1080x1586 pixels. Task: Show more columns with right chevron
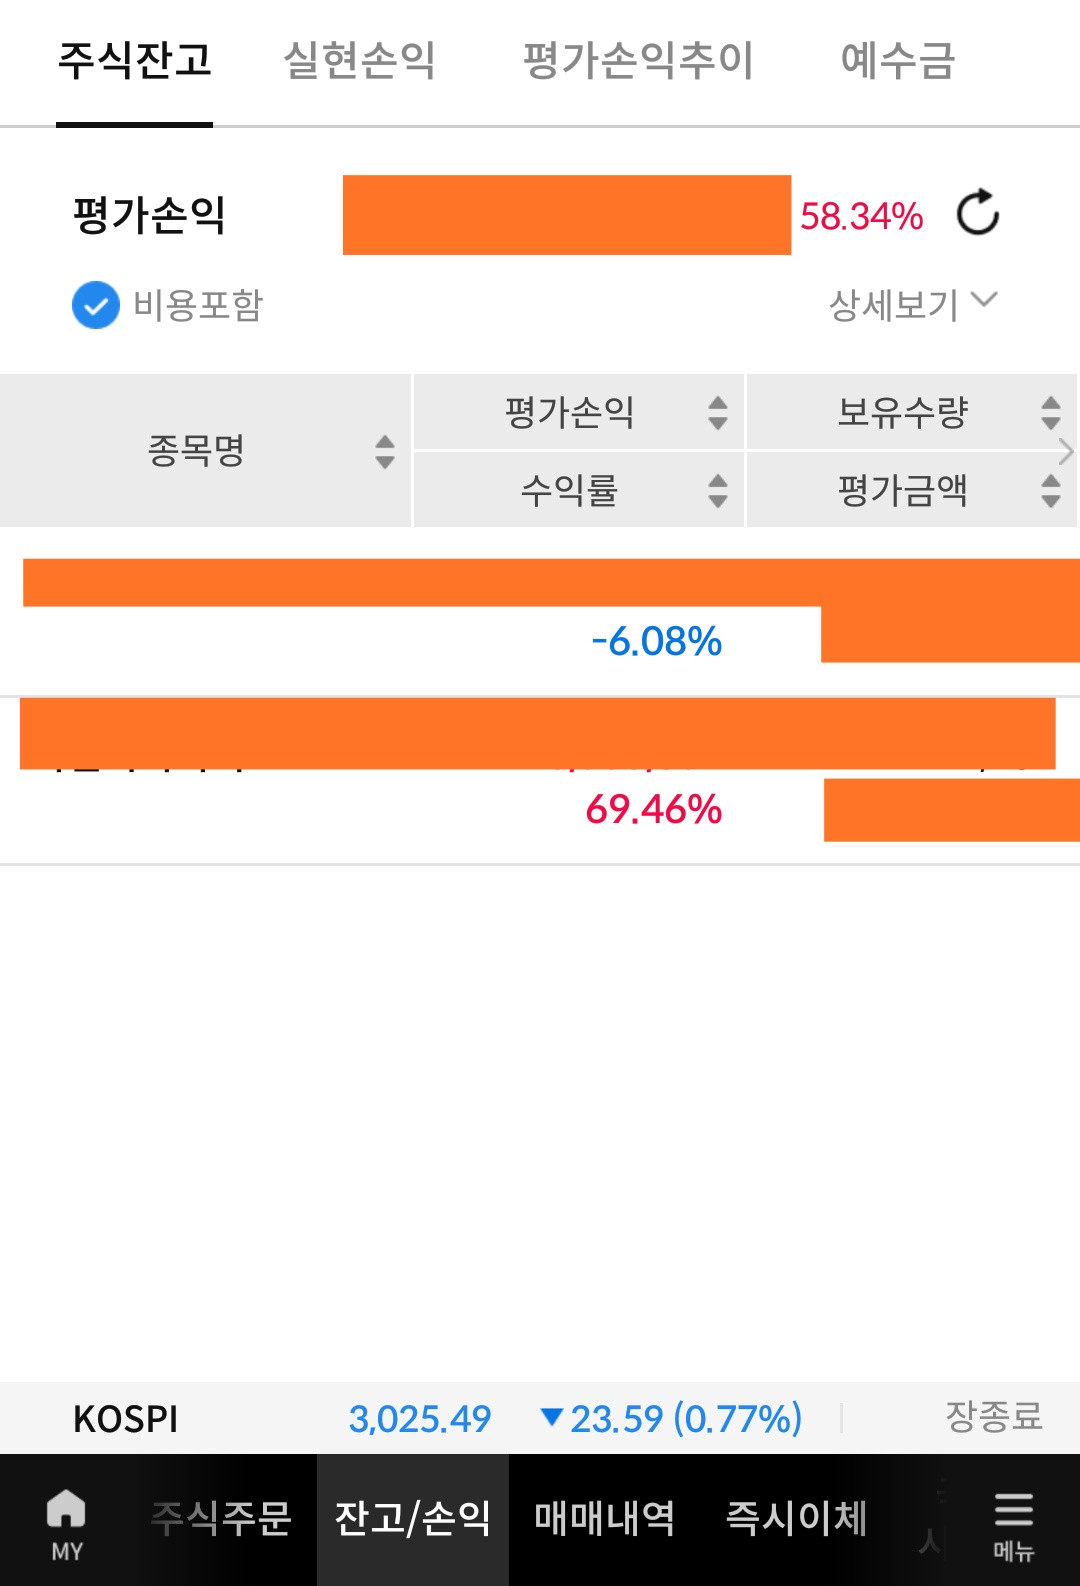(x=1066, y=452)
